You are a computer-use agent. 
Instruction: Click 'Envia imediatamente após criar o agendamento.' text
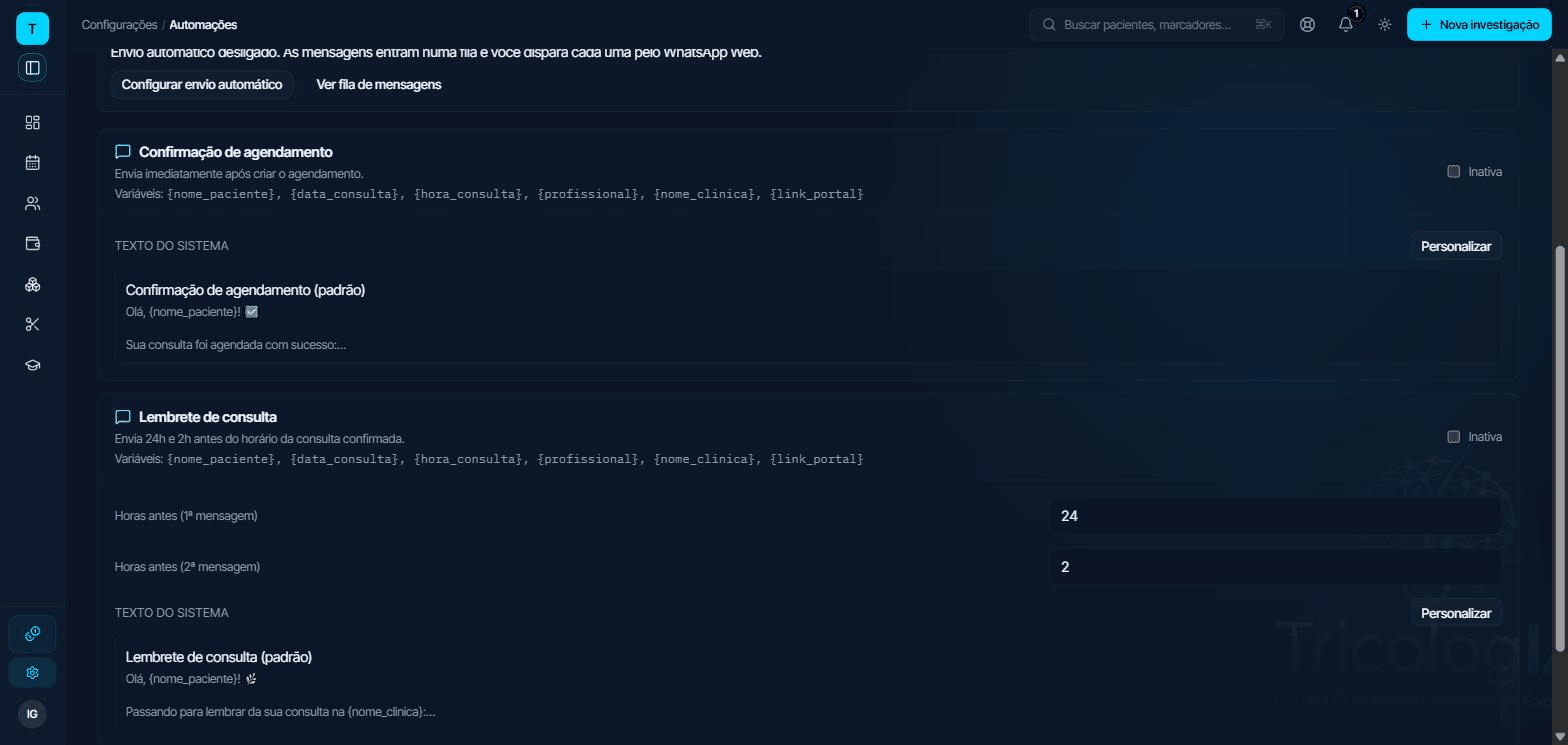[x=239, y=174]
